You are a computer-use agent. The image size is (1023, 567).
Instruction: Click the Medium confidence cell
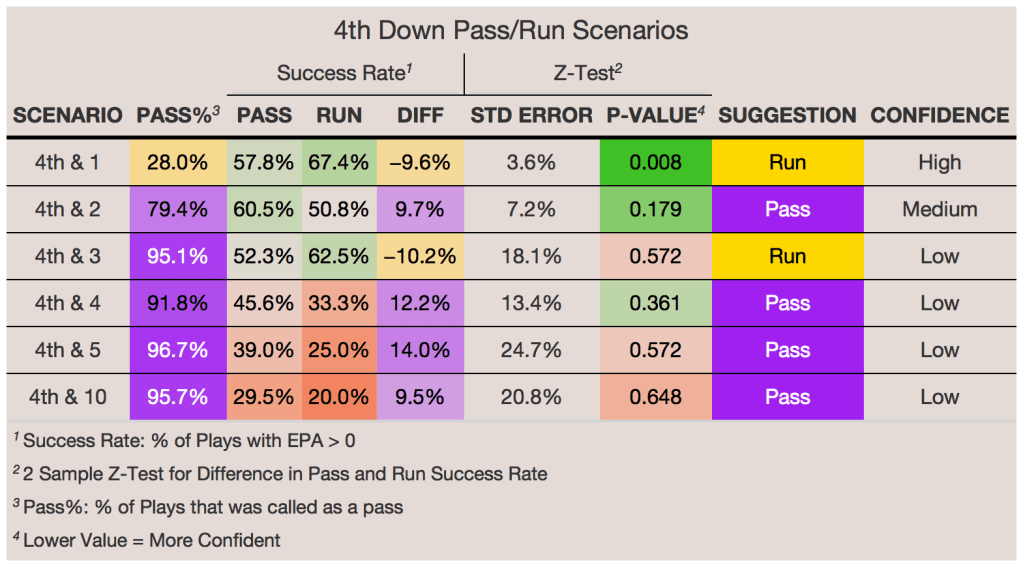[939, 210]
